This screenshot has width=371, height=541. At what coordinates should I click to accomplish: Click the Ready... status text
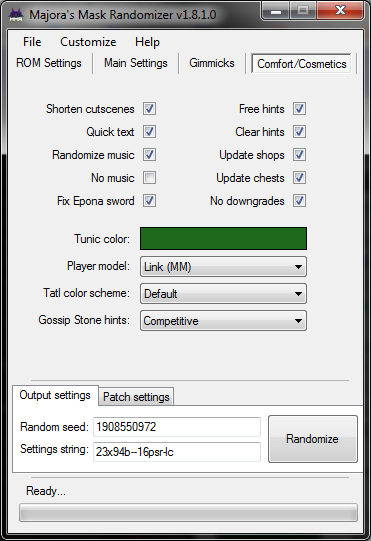46,491
